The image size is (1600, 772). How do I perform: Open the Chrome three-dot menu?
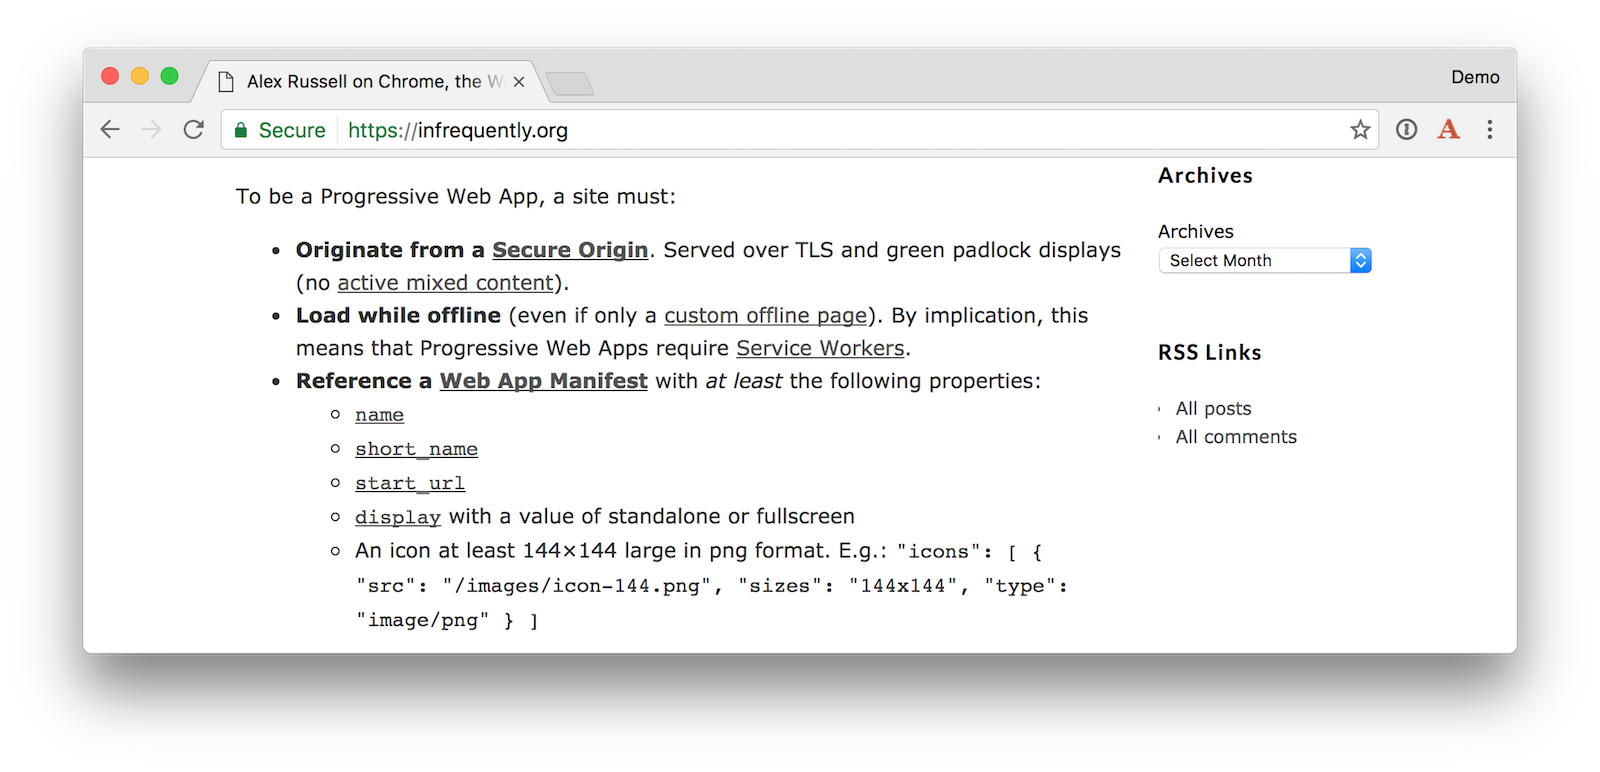[x=1490, y=129]
